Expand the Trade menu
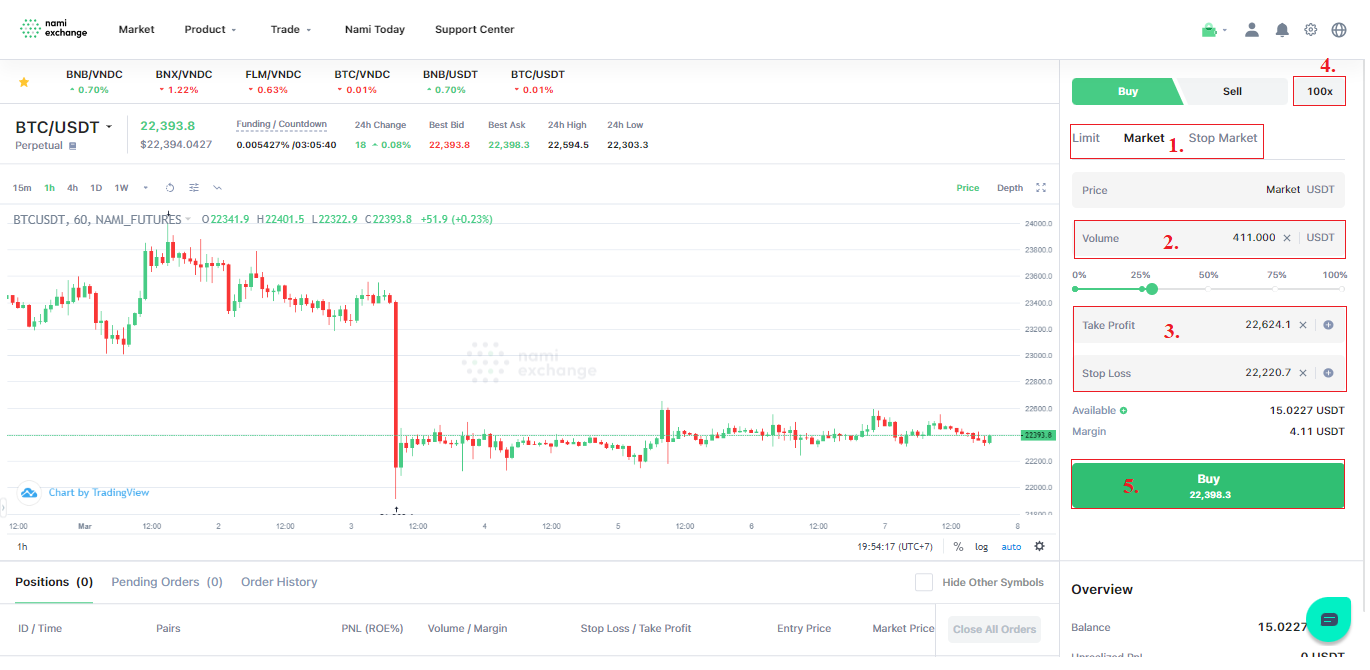The height and width of the screenshot is (670, 1370). click(x=291, y=30)
